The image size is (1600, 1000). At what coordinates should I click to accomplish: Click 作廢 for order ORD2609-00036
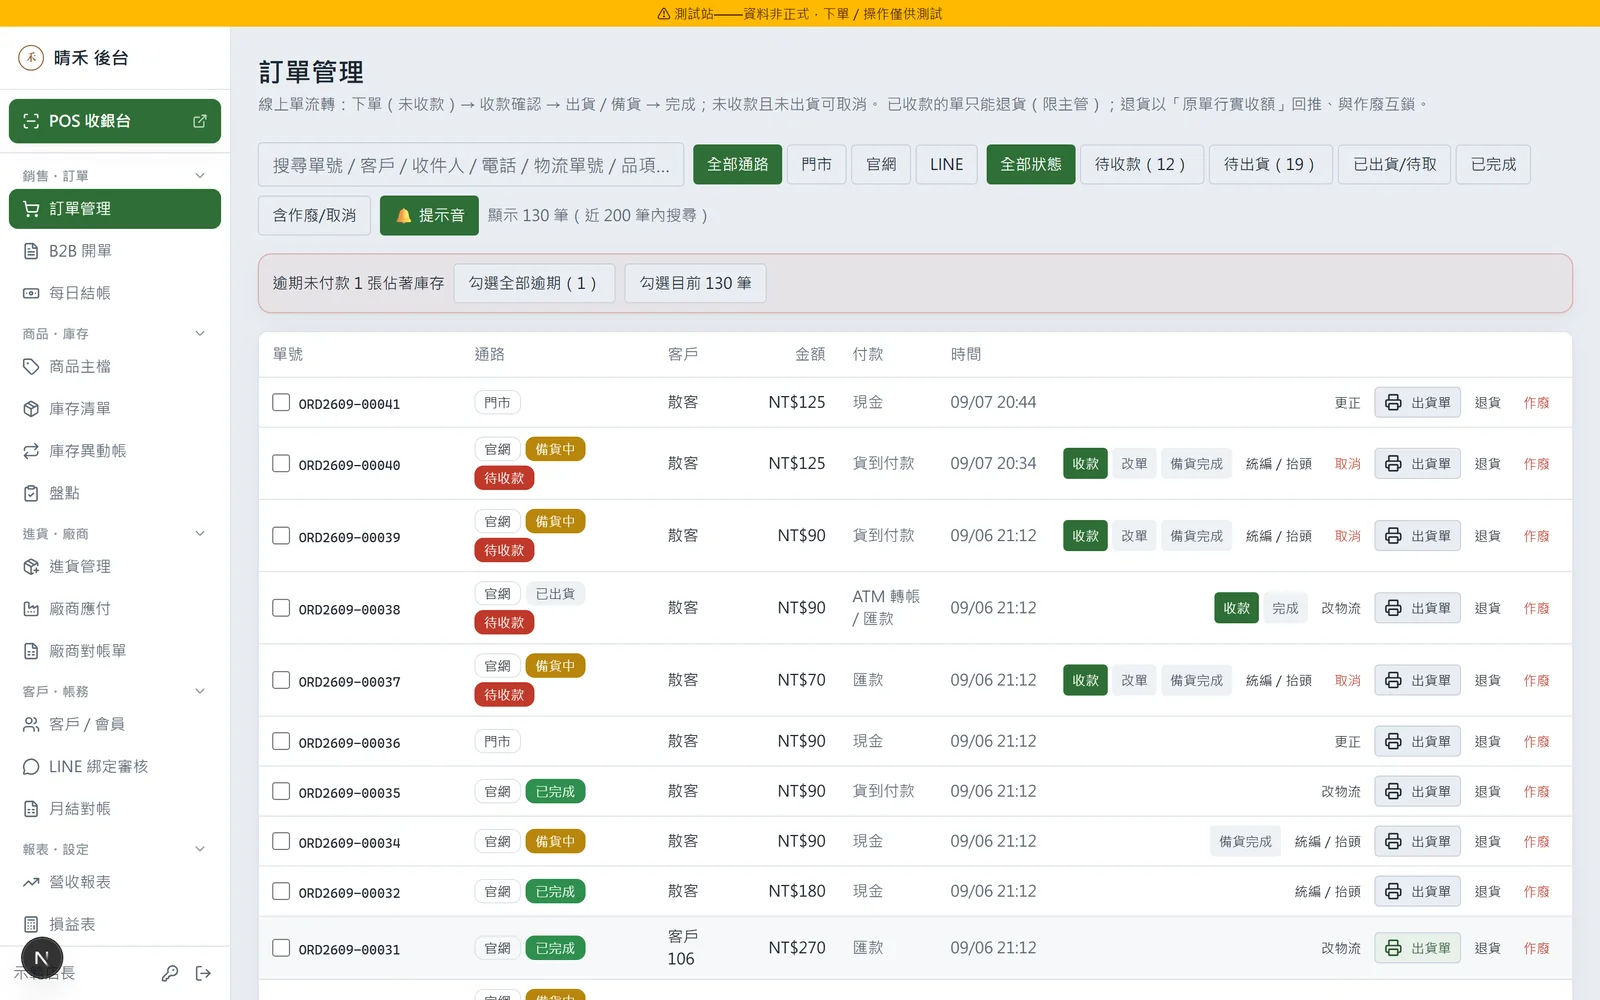coord(1537,741)
